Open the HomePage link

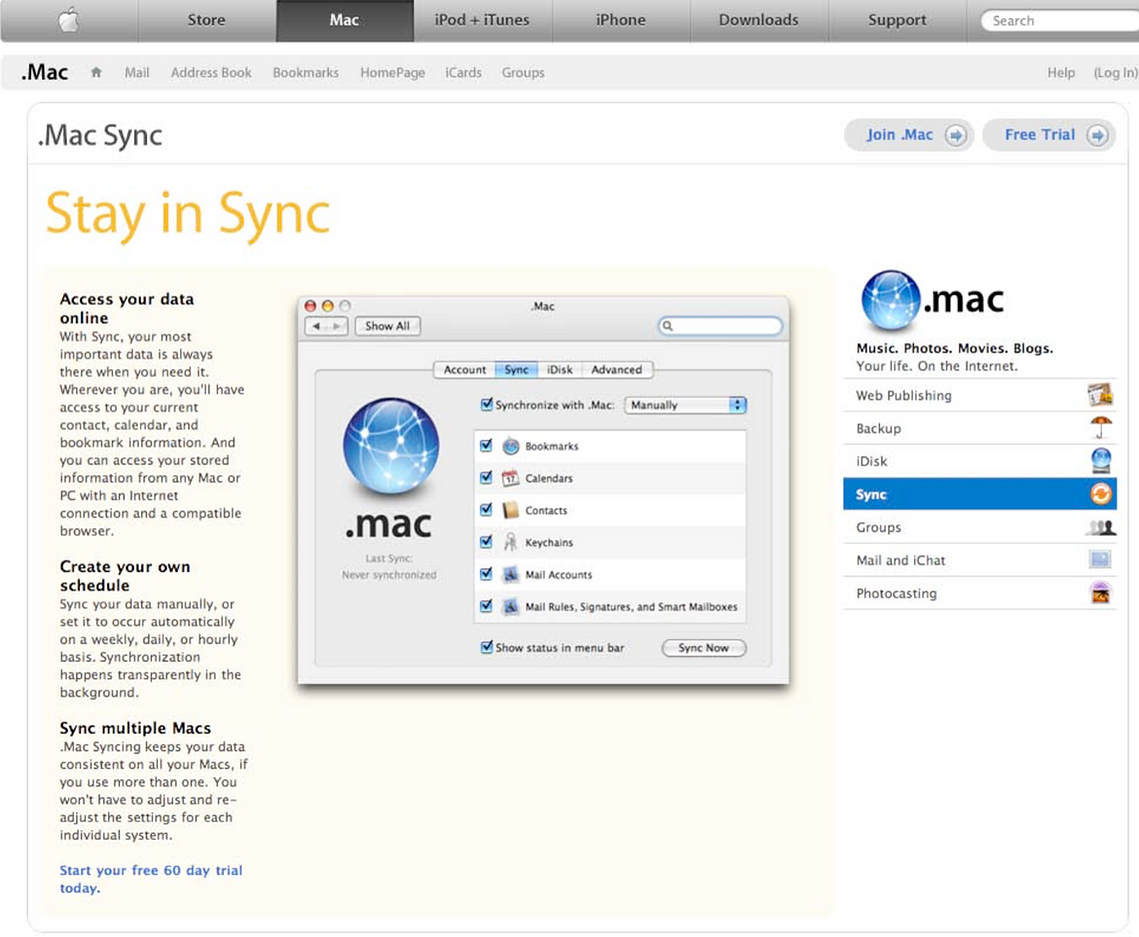point(392,73)
